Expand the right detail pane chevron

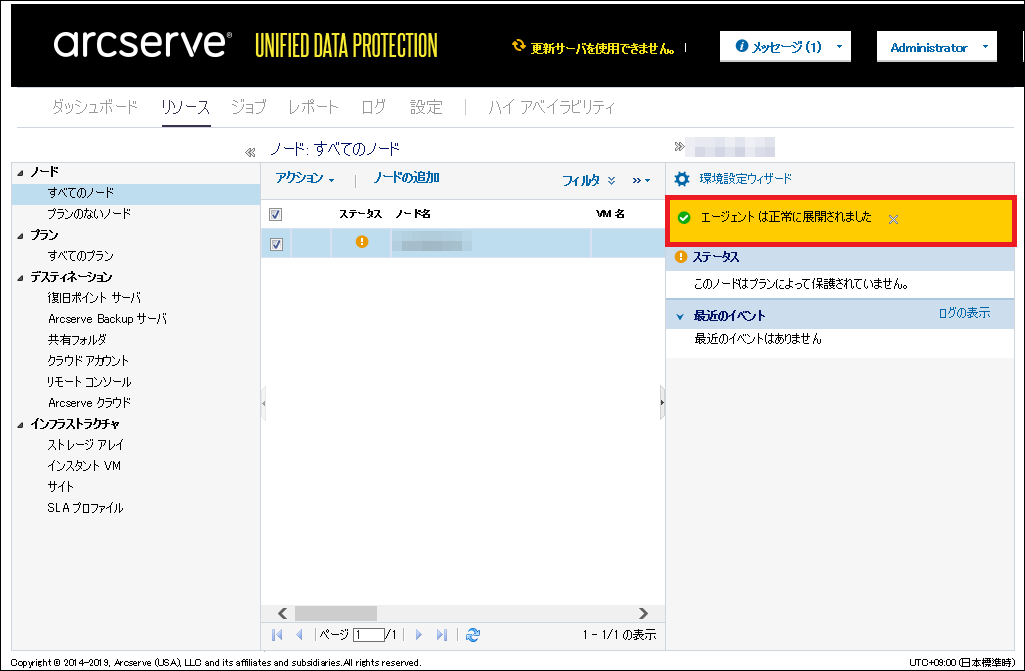(679, 146)
